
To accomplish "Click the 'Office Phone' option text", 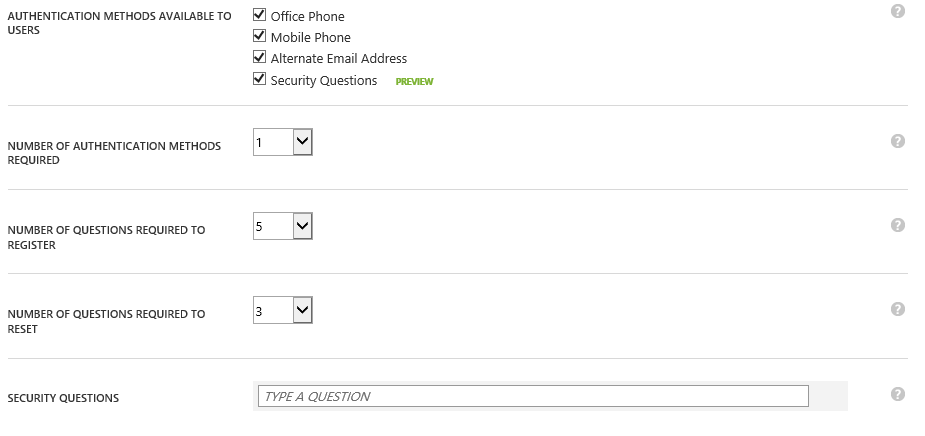I will coord(307,17).
